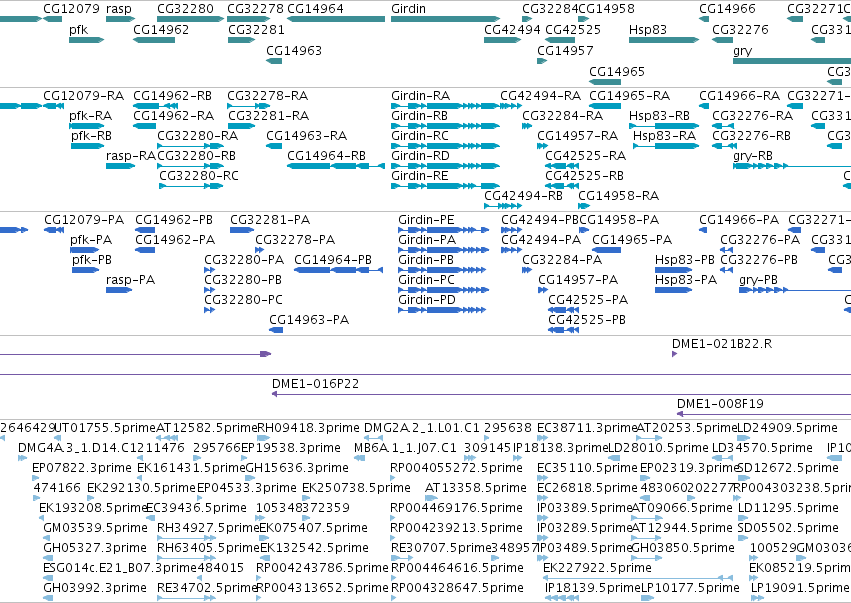Click transcript pfk-RB glyph
This screenshot has height=603, width=851.
(87, 146)
